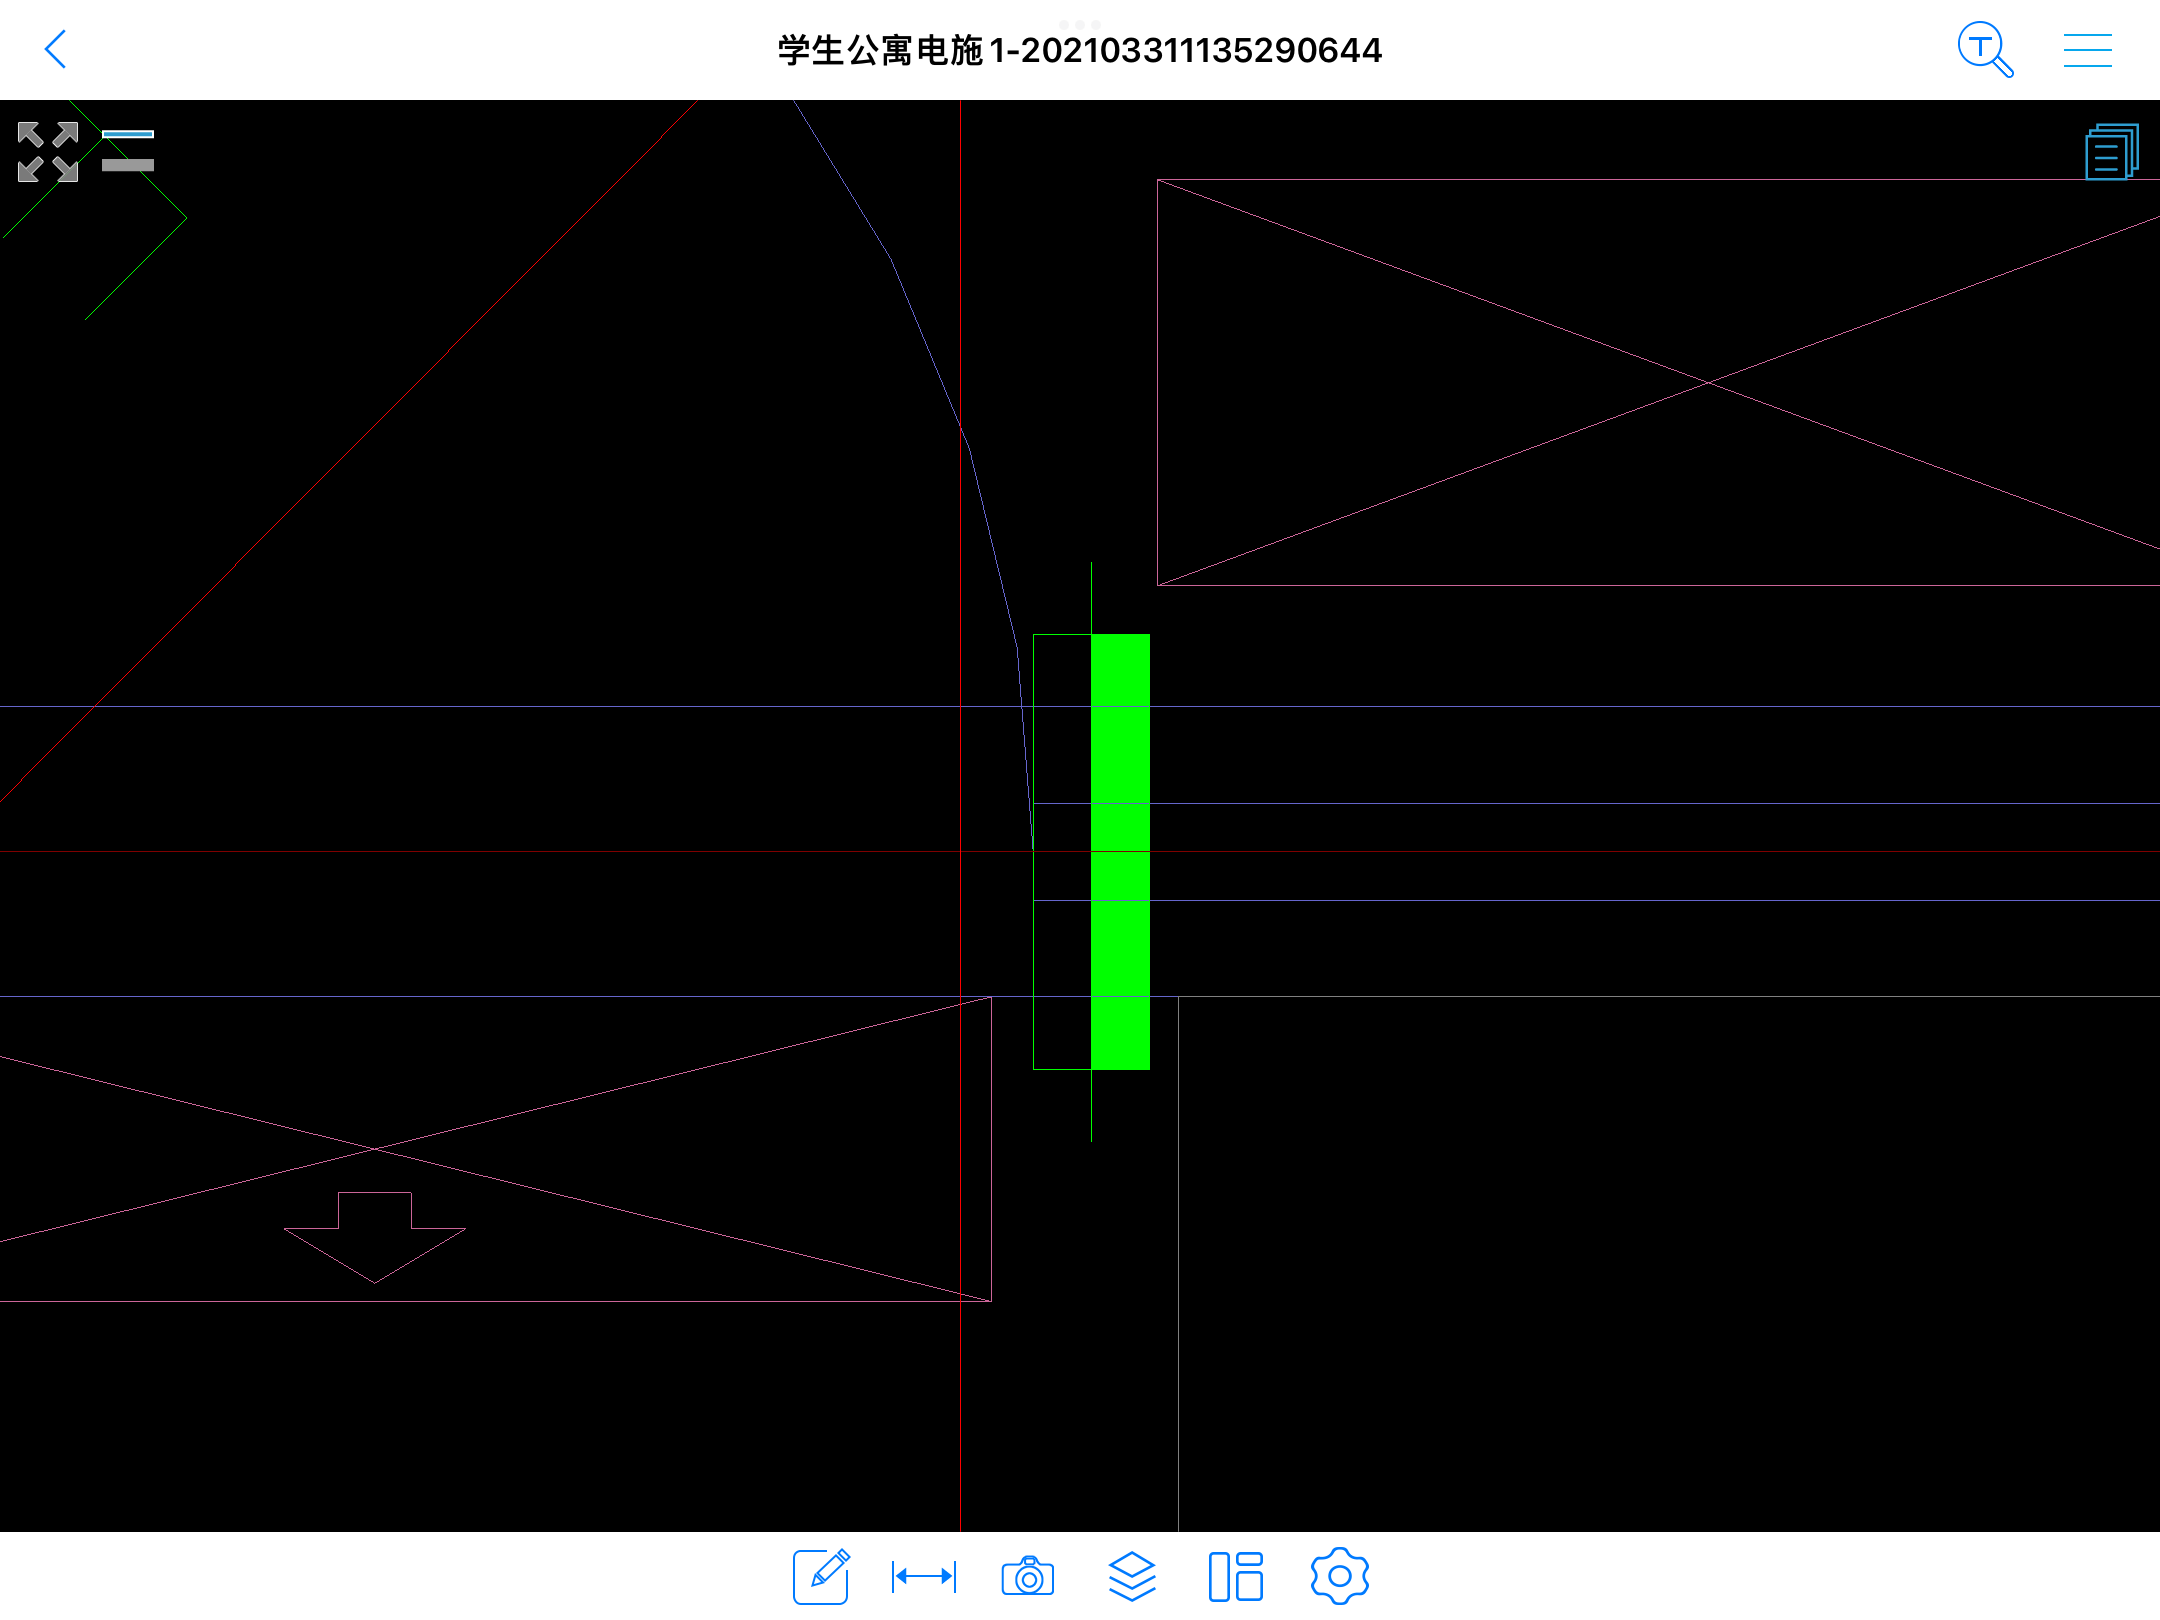Image resolution: width=2160 pixels, height=1620 pixels.
Task: Activate the distance measure tool
Action: 924,1577
